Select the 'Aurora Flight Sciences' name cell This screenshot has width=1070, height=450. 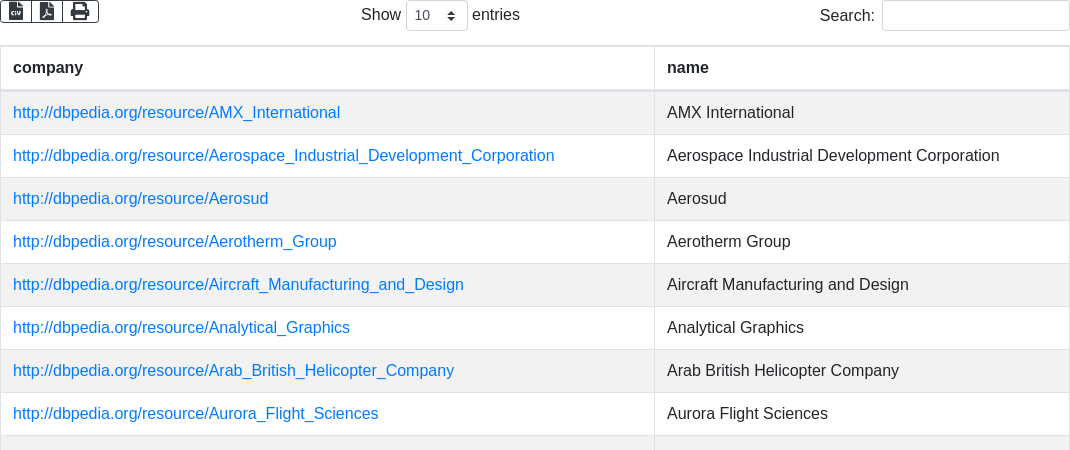[x=747, y=414]
